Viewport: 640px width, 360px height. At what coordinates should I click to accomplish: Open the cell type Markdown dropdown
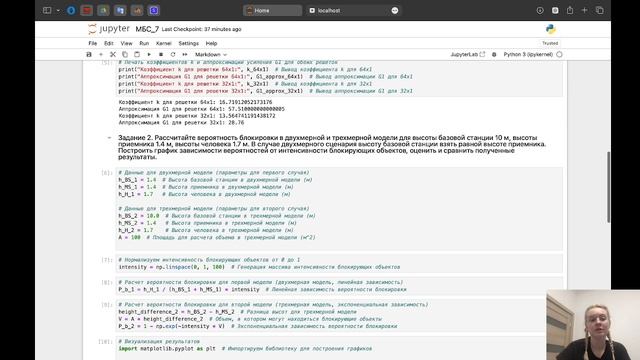coord(211,54)
